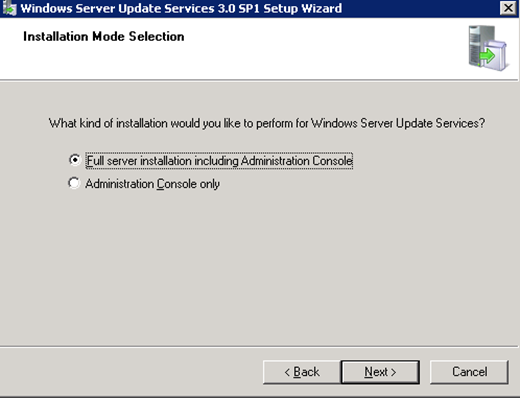Click the server install graphic in header

tap(488, 48)
